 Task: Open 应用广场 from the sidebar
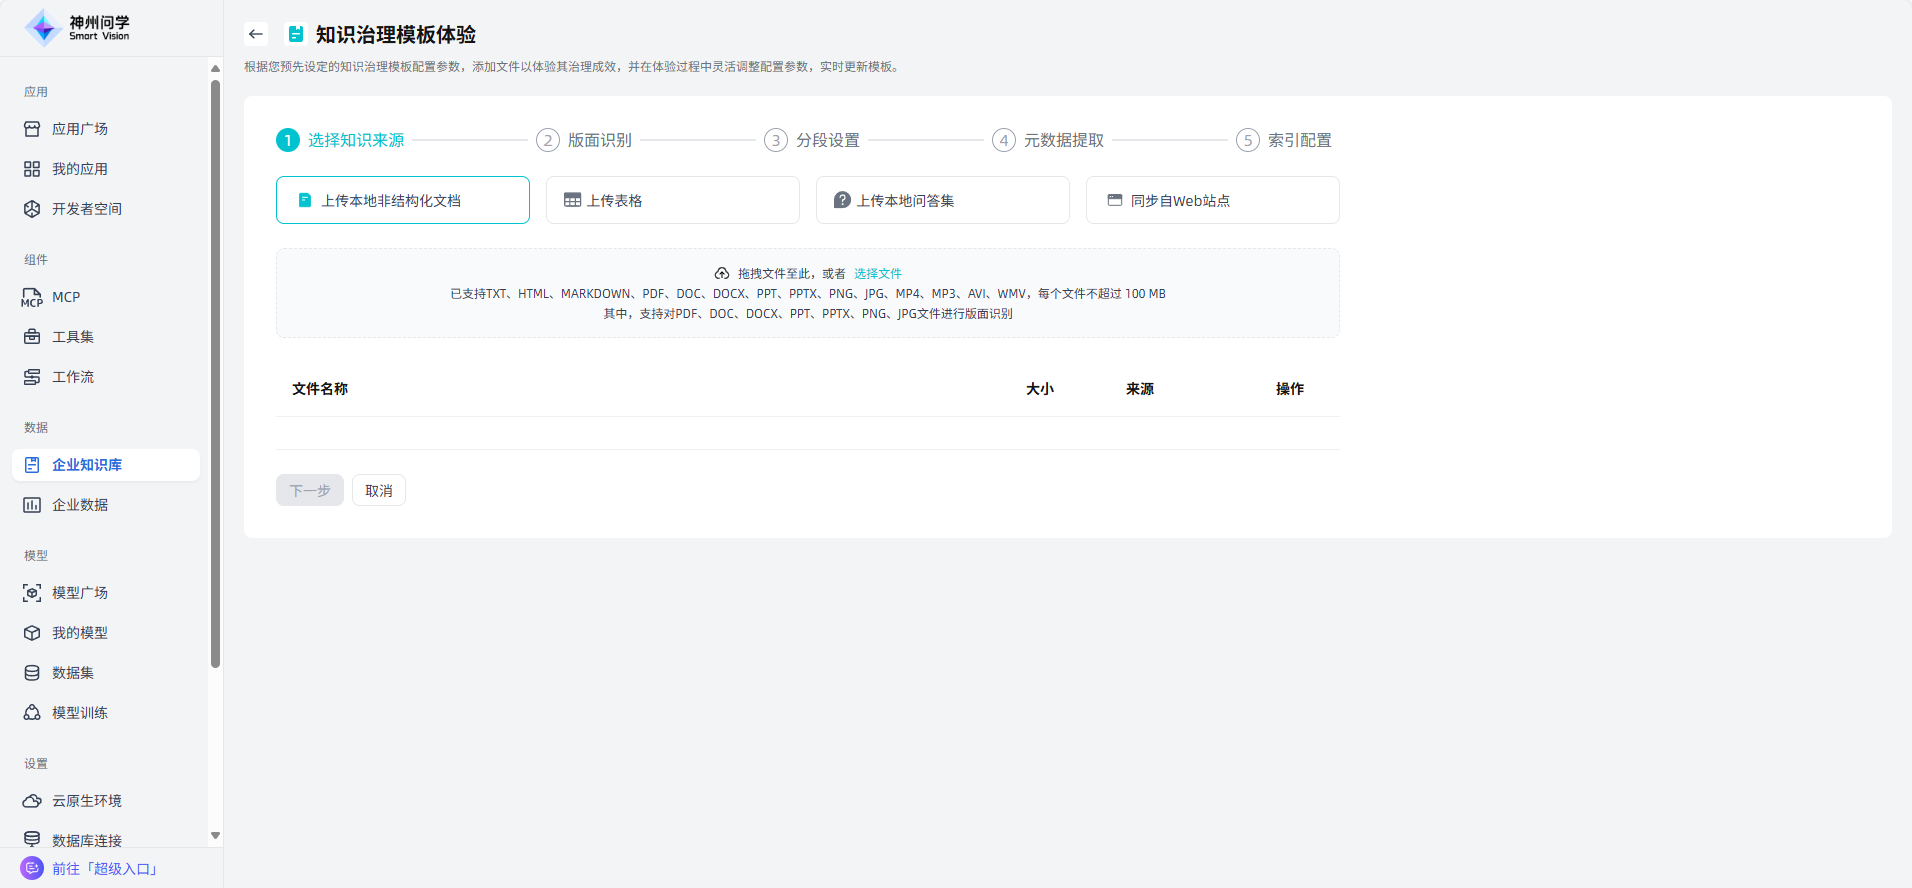[79, 129]
